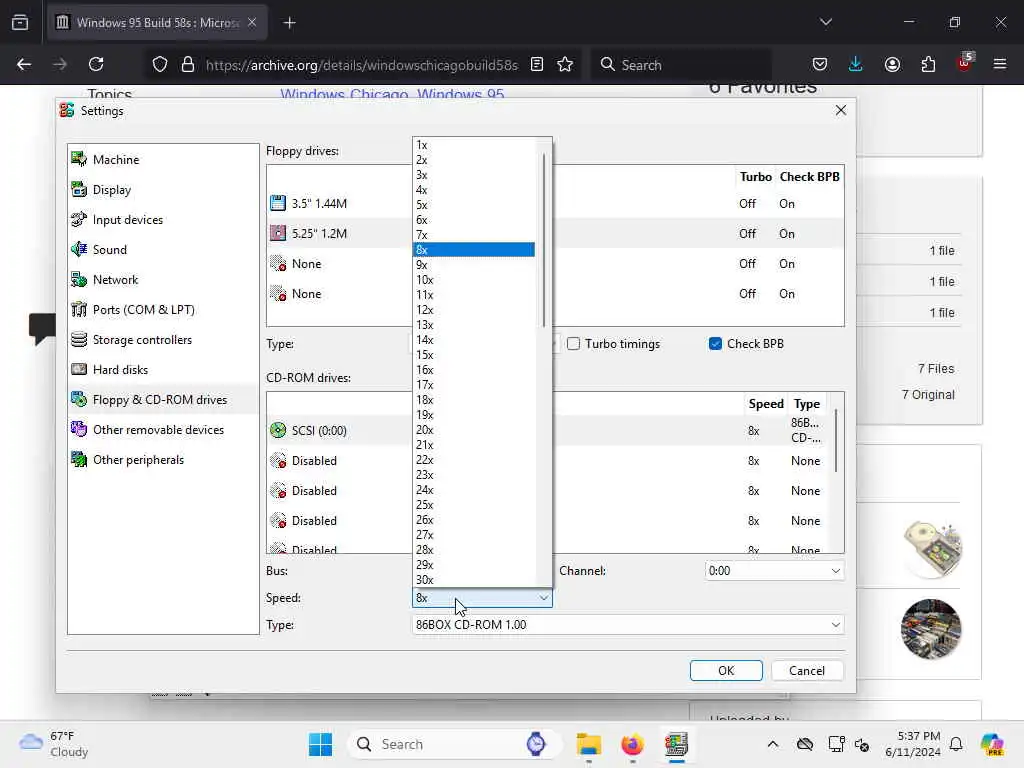Uncheck the Check BPB checkbox
This screenshot has height=768, width=1024.
pyautogui.click(x=715, y=344)
